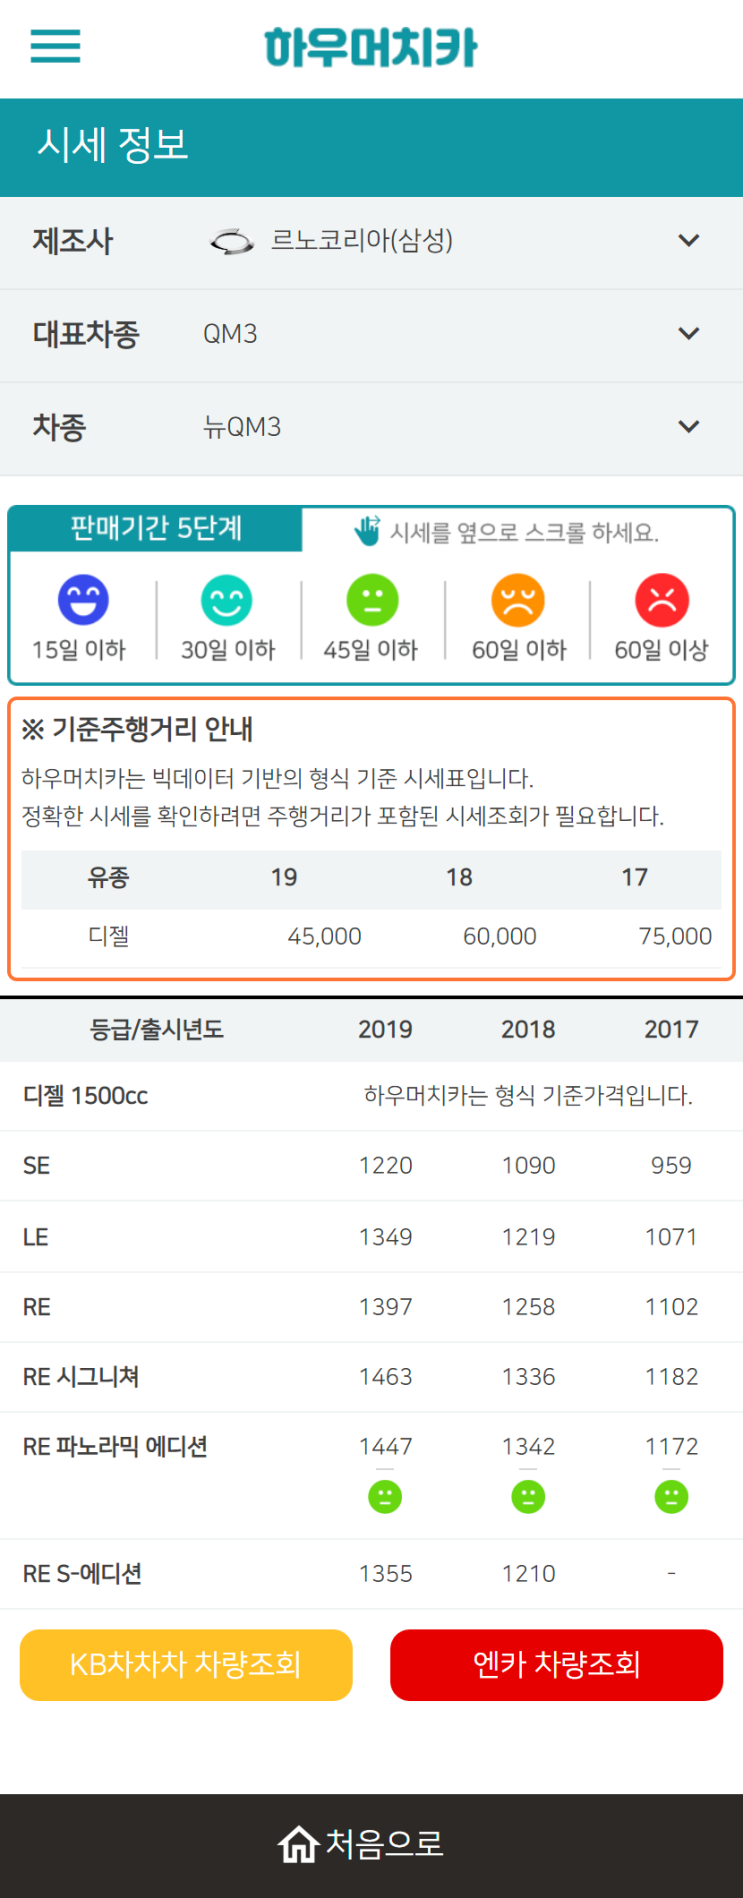Click RE S-에디션 2019 price 1355
This screenshot has width=743, height=1898.
pos(385,1574)
